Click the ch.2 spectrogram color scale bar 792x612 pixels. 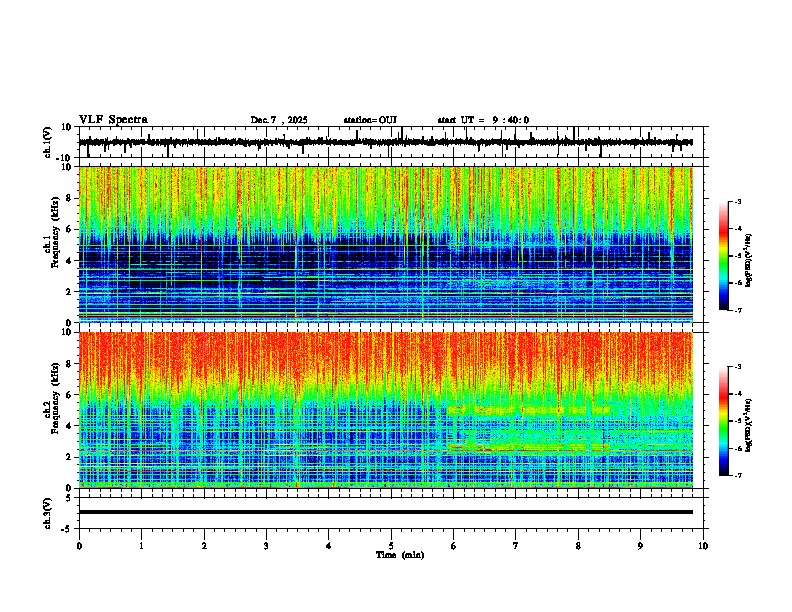point(723,421)
